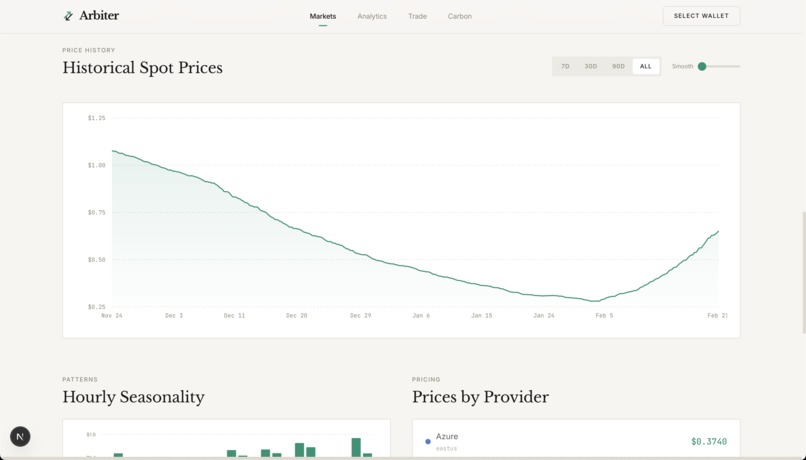Click the Smooth slider track
This screenshot has width=806, height=460.
click(720, 66)
